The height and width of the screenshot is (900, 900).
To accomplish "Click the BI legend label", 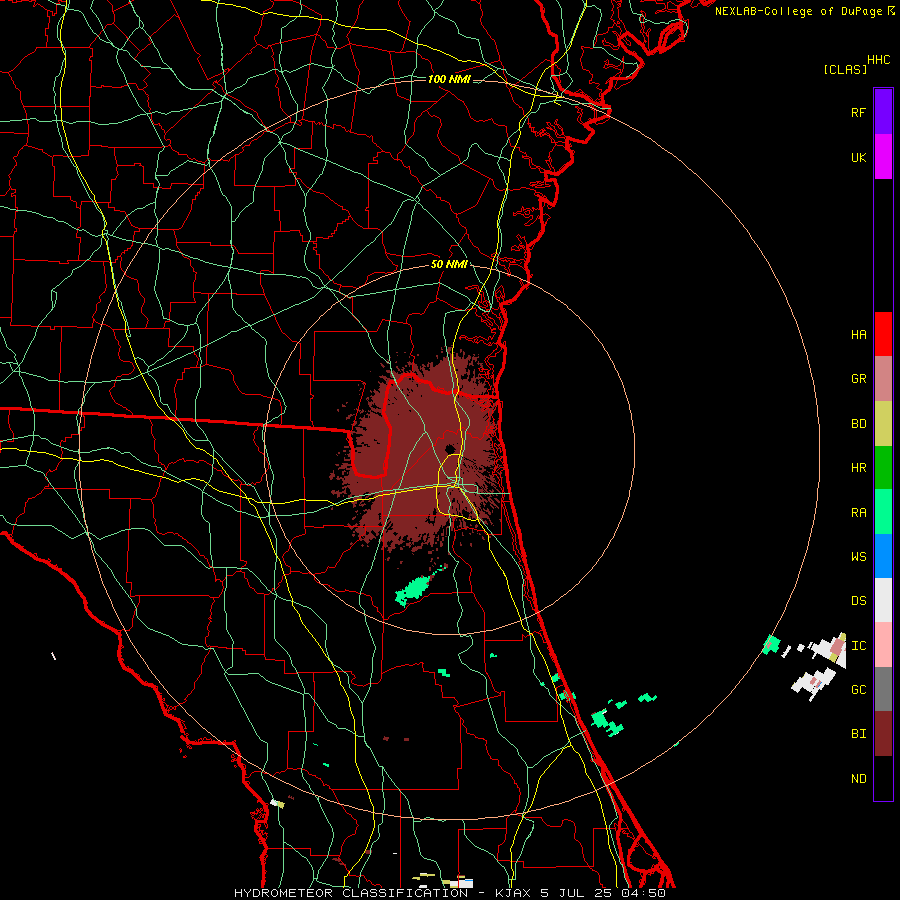I will coord(858,734).
